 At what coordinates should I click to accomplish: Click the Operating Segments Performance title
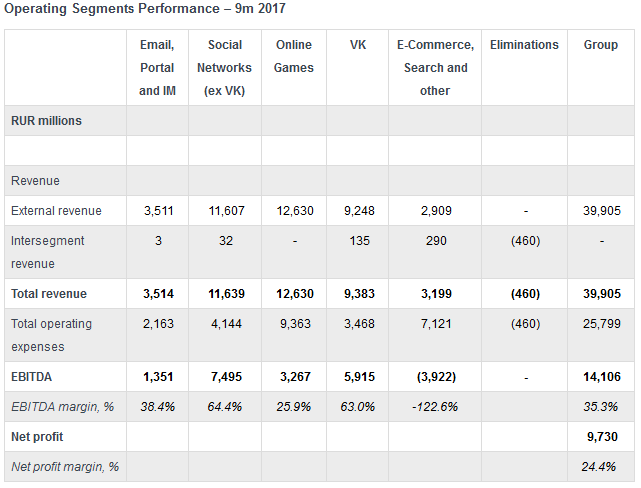coord(143,9)
